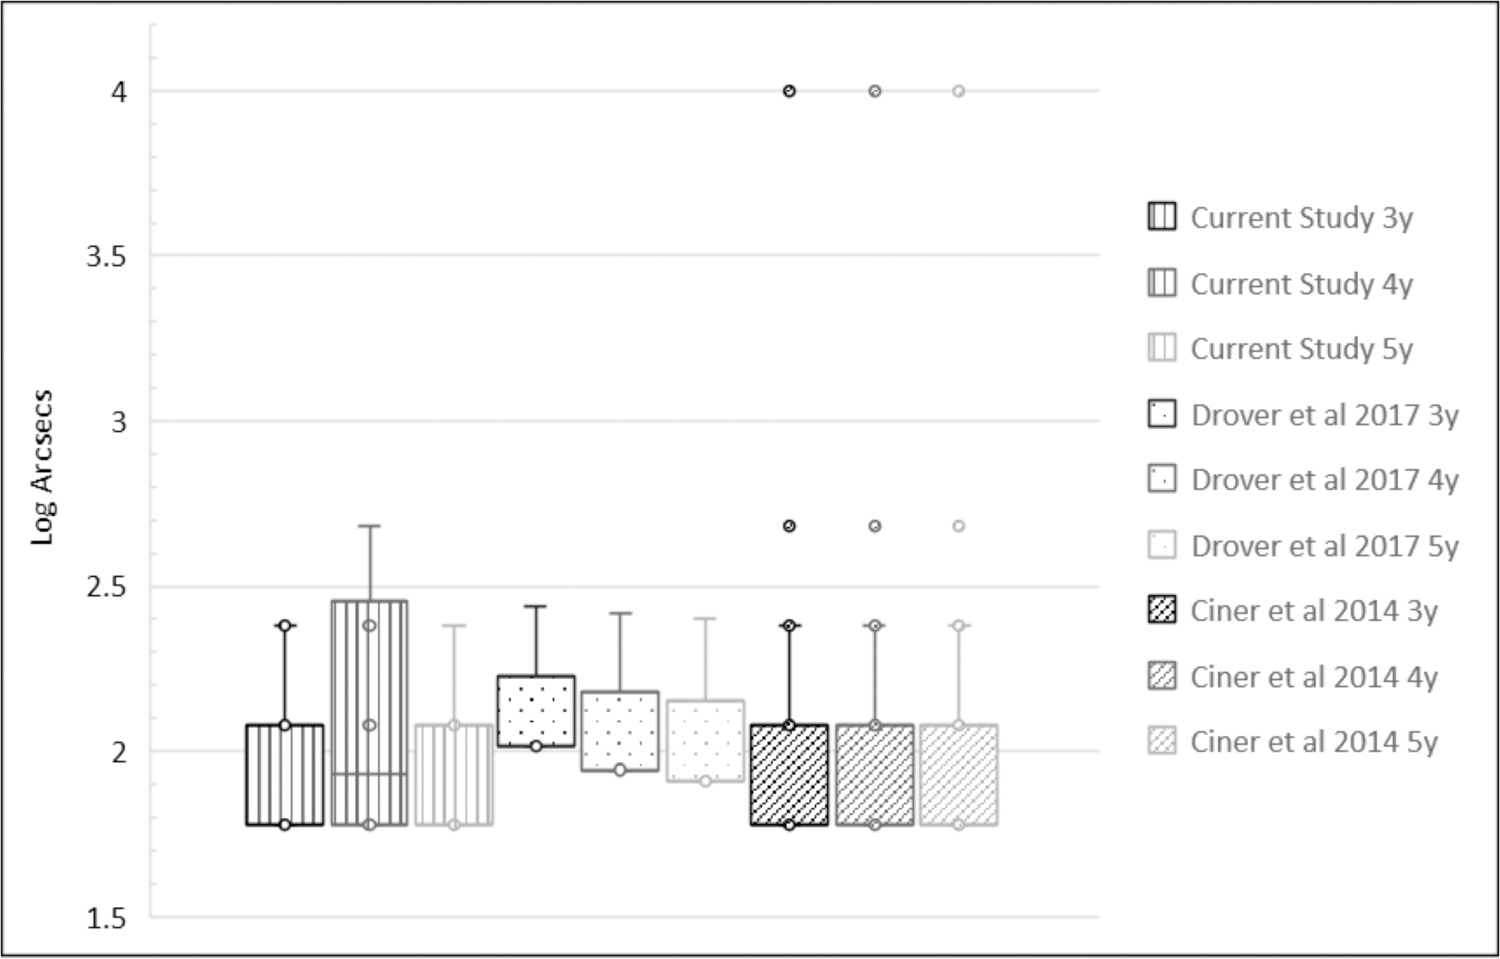
Task: Click the black dotted Drover 3y box
Action: (536, 711)
